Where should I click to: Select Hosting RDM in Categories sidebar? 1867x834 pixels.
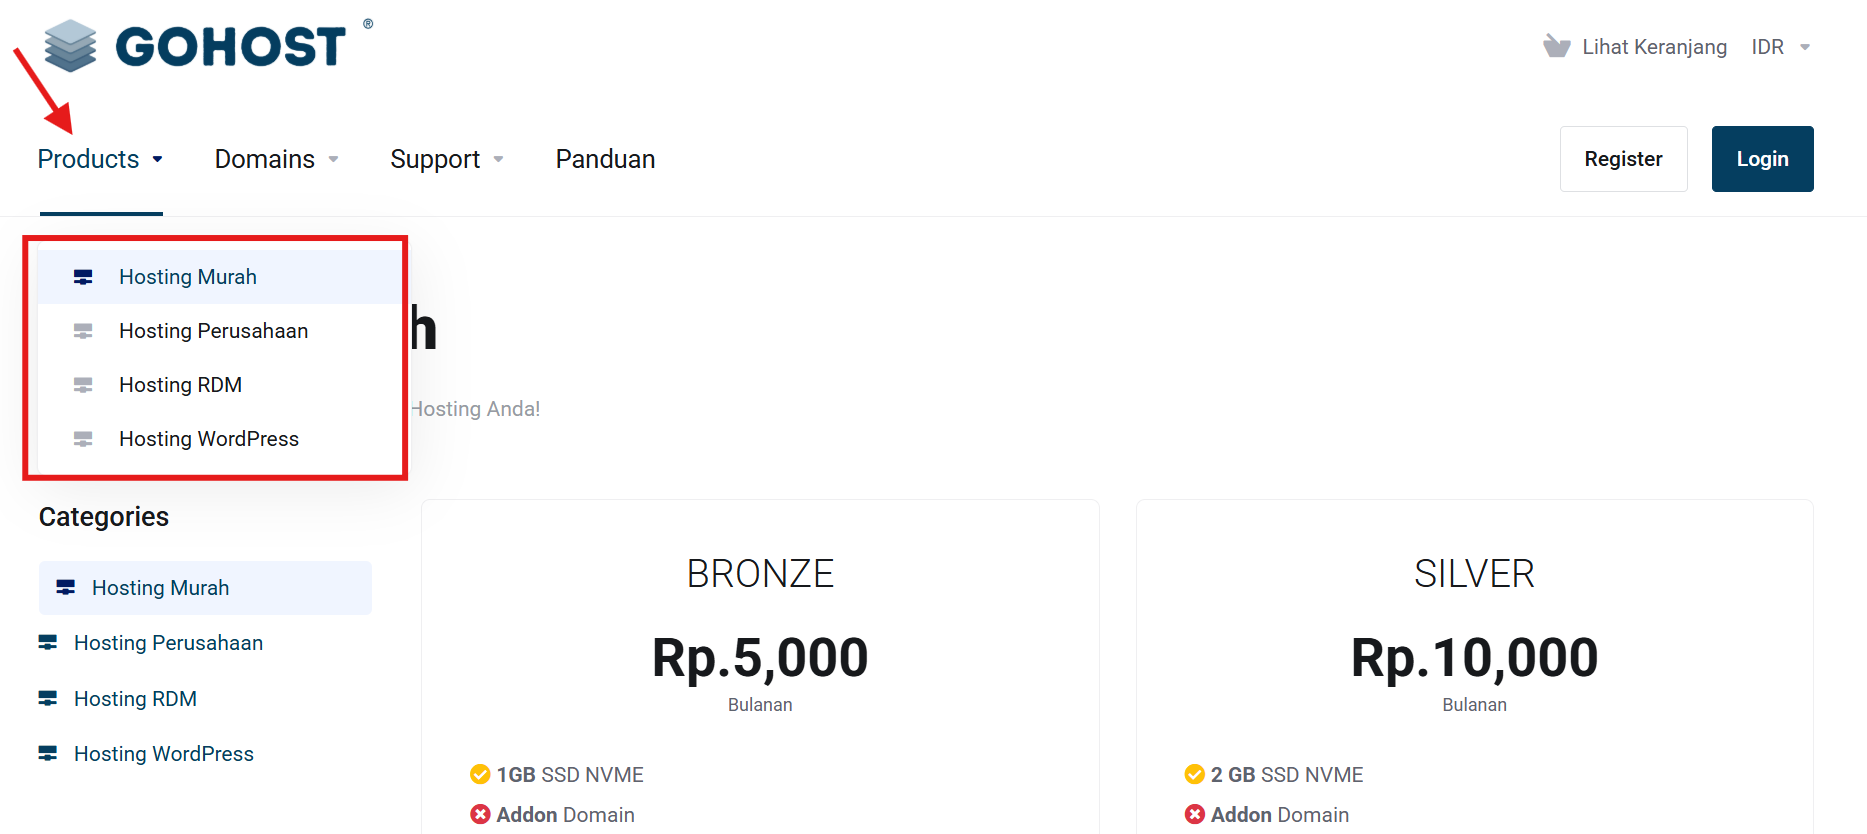point(135,699)
